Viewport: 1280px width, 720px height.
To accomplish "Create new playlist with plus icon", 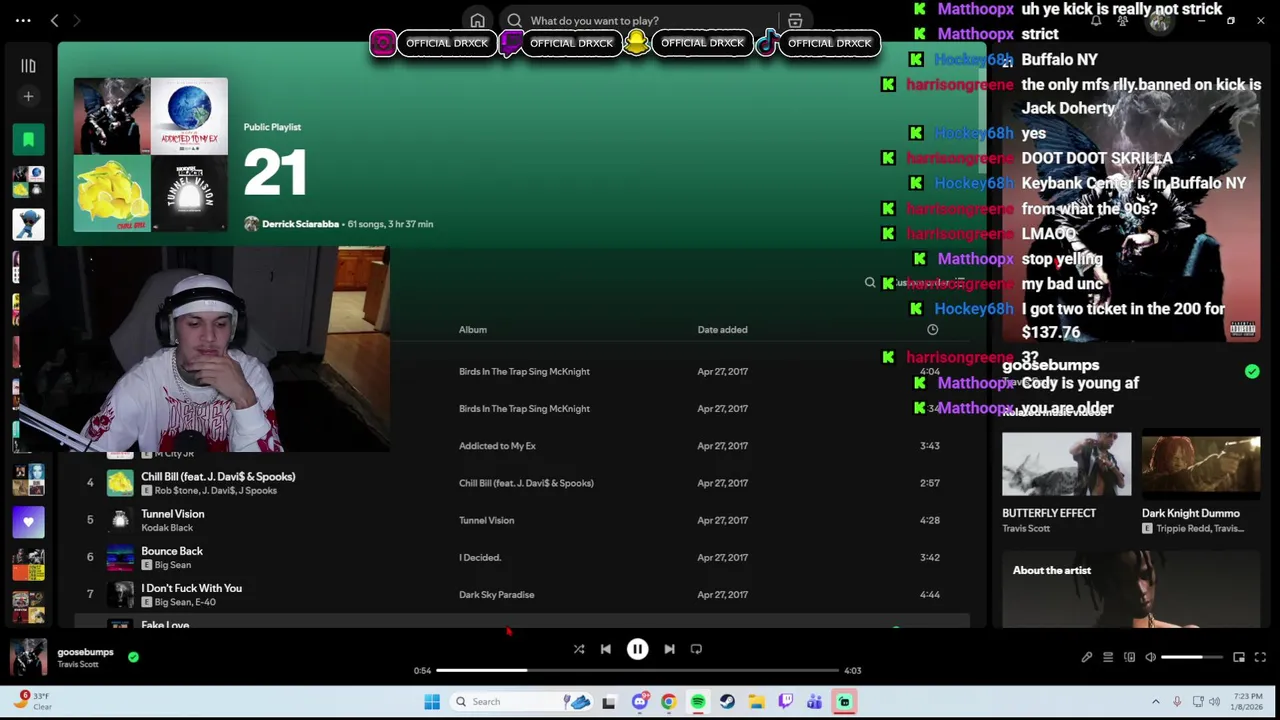I will pyautogui.click(x=28, y=96).
